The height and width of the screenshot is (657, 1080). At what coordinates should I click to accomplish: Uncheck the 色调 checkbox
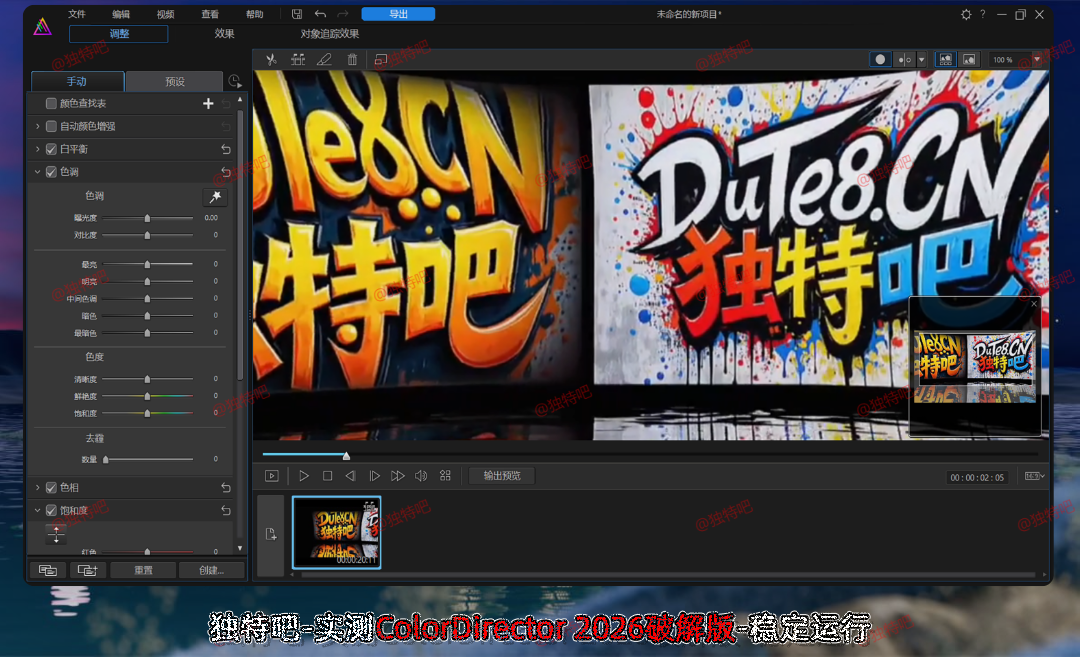(51, 171)
